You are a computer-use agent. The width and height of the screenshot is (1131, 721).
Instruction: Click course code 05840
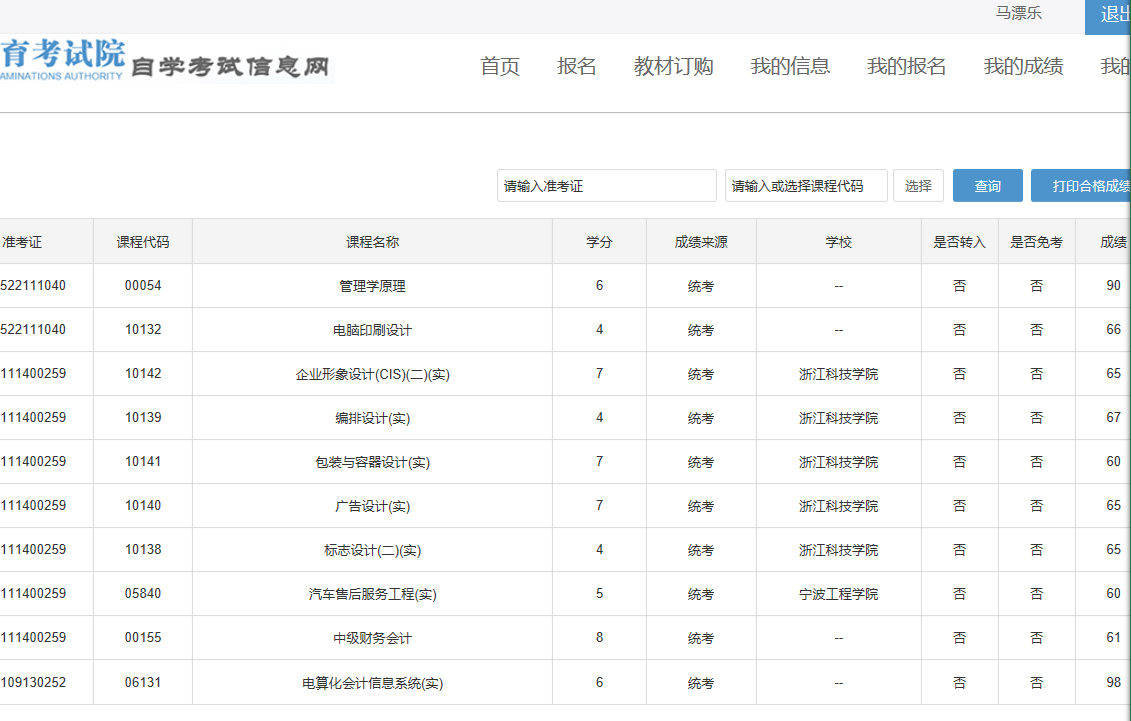[x=143, y=593]
